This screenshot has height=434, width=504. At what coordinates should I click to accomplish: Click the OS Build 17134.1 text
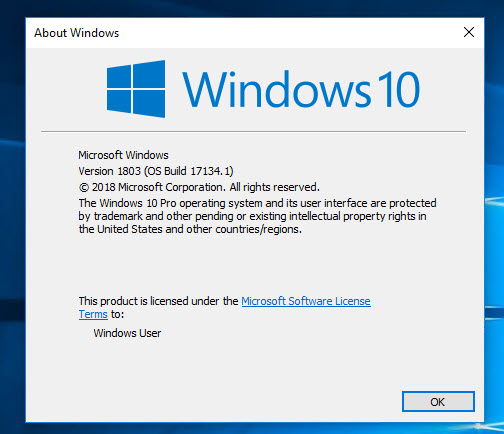[189, 171]
